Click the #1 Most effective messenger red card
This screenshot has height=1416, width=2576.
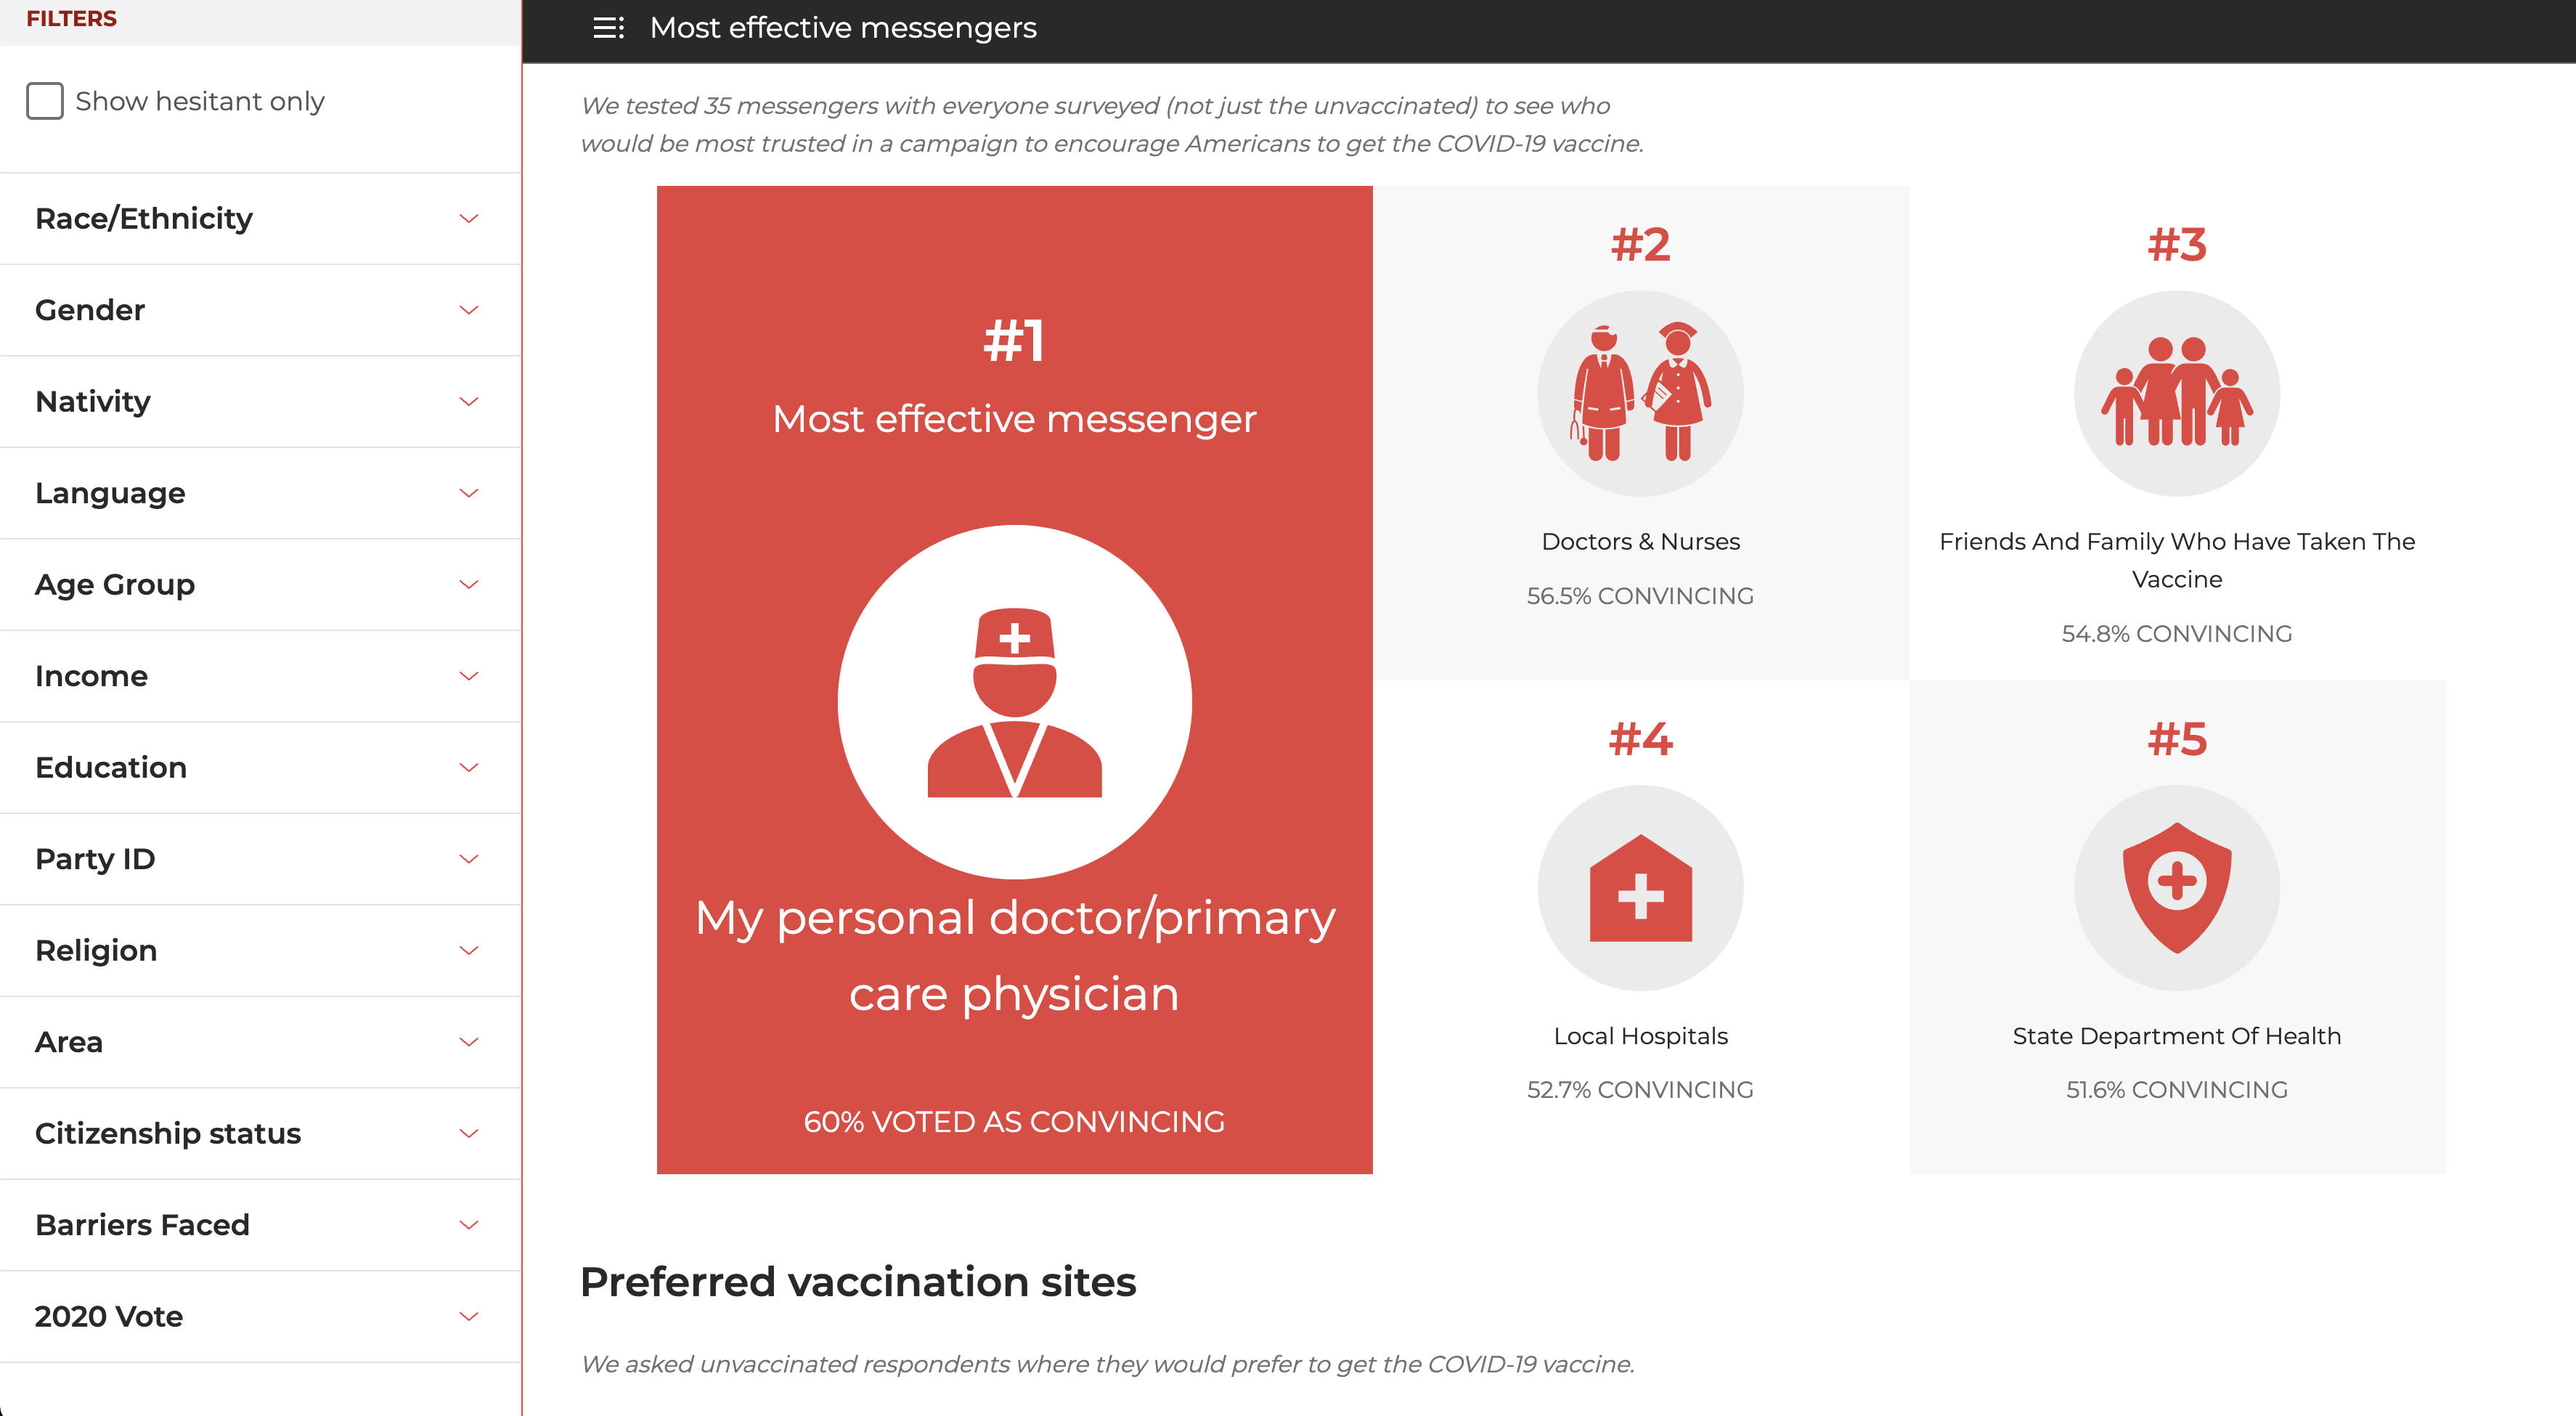tap(1014, 680)
